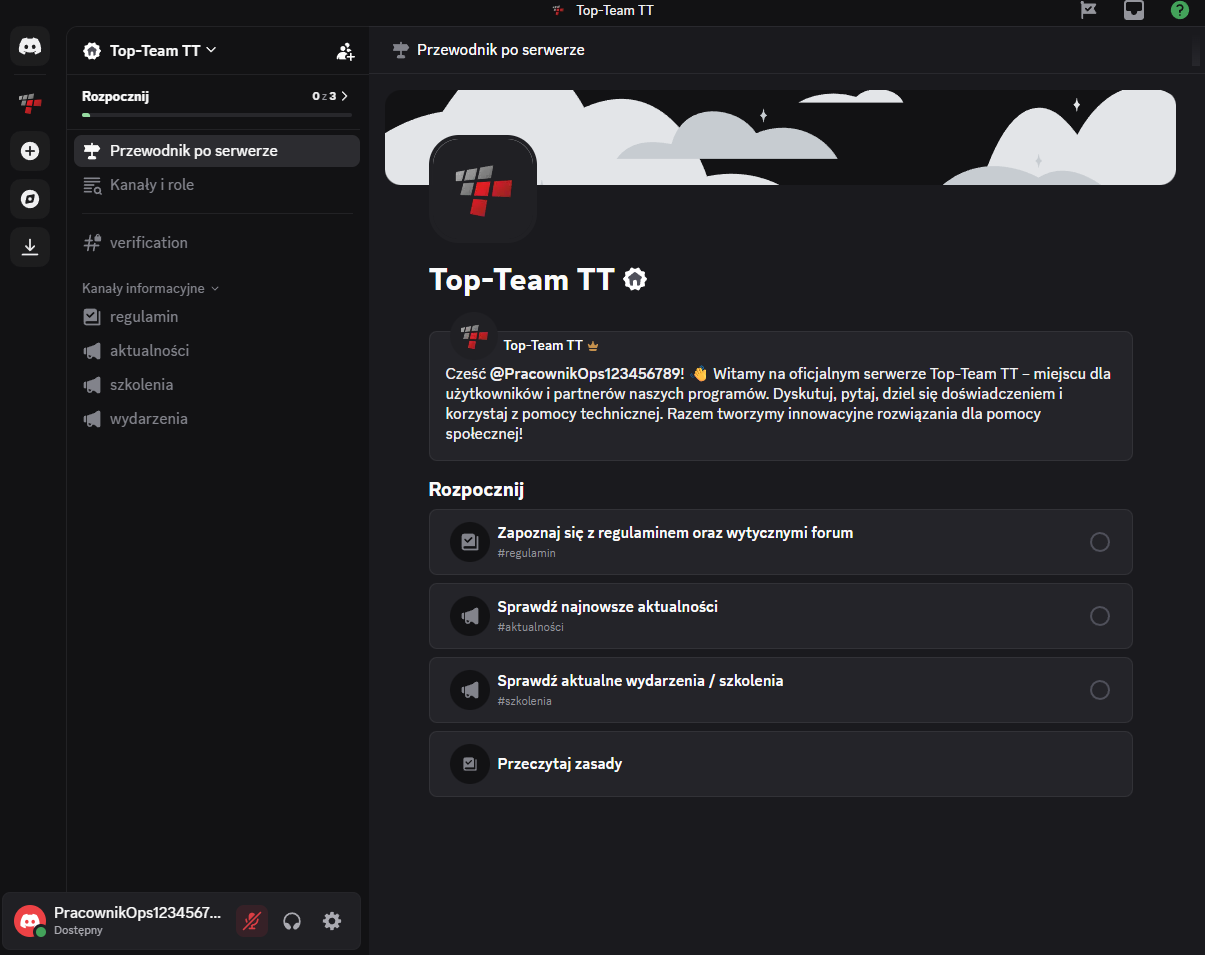Open the Inbox icon in title bar
The width and height of the screenshot is (1205, 955).
point(1134,10)
